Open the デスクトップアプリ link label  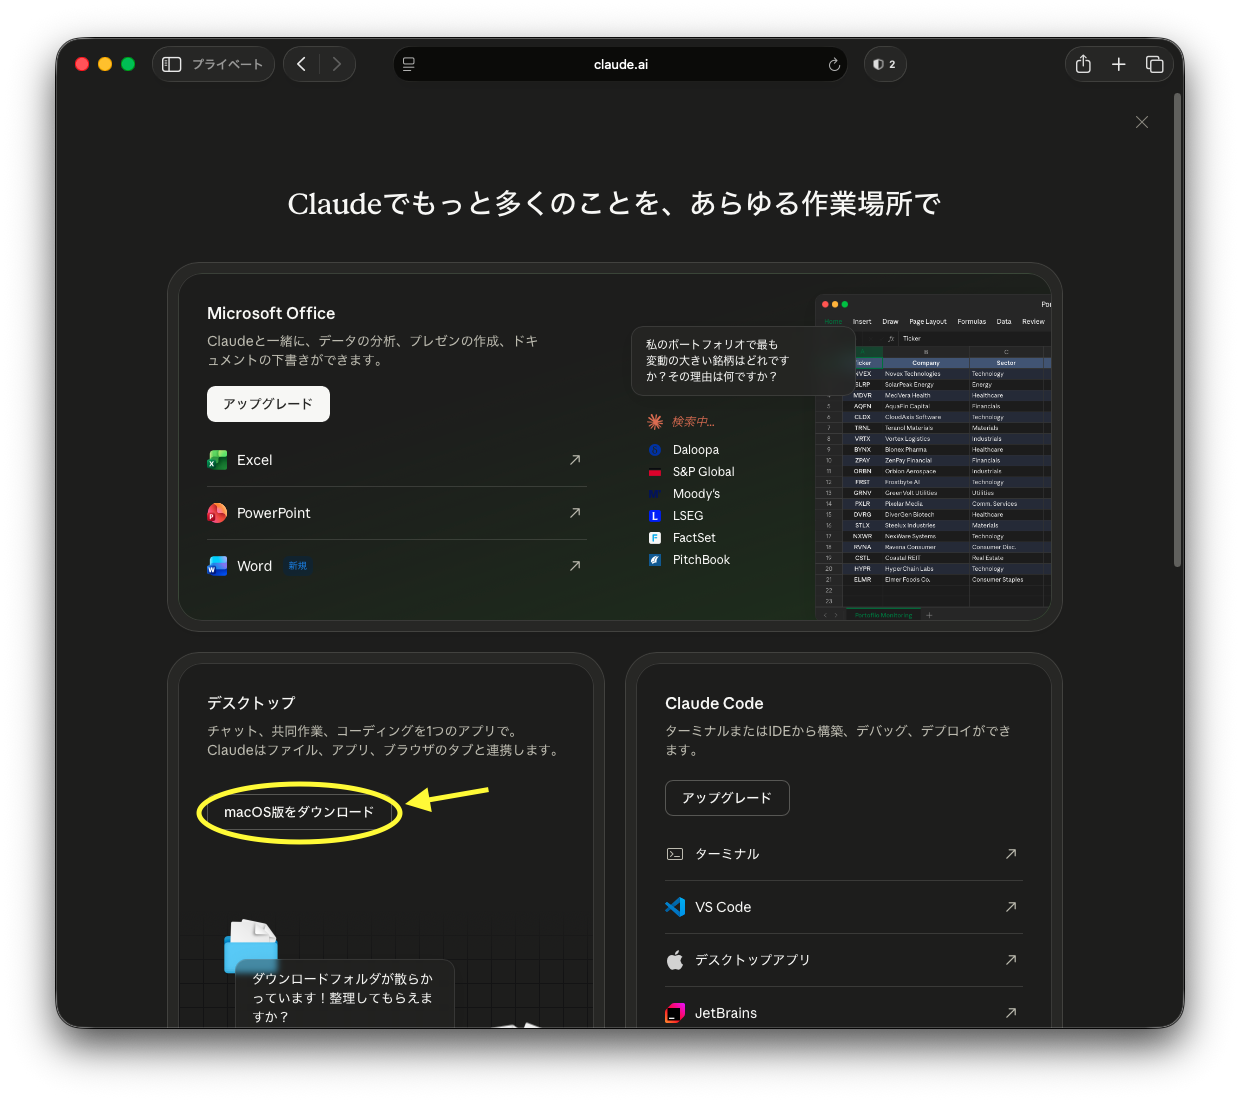click(752, 960)
